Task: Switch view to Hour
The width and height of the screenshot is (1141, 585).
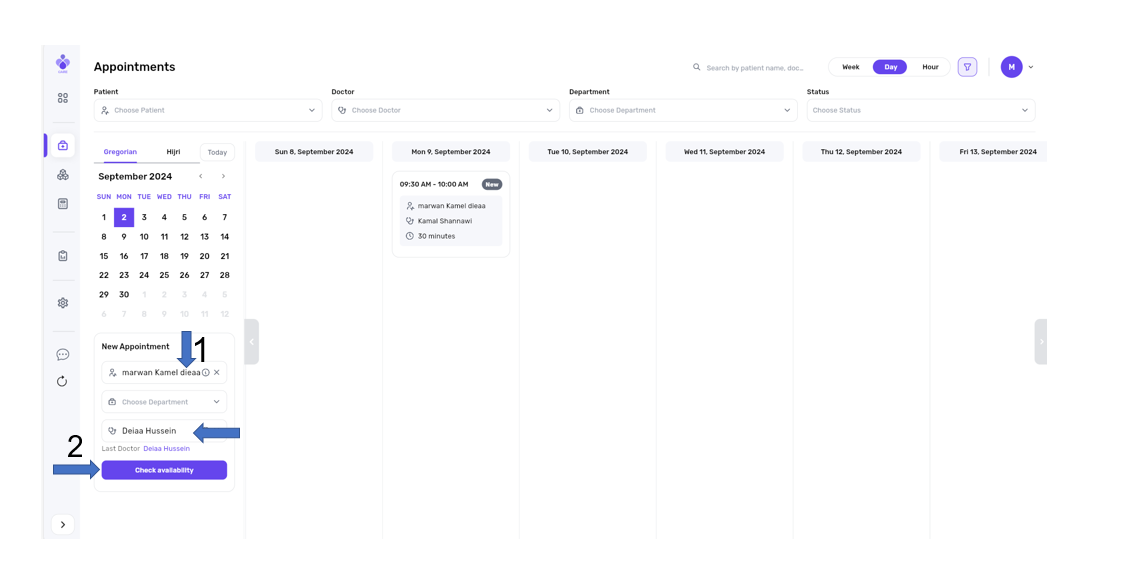Action: pos(930,67)
